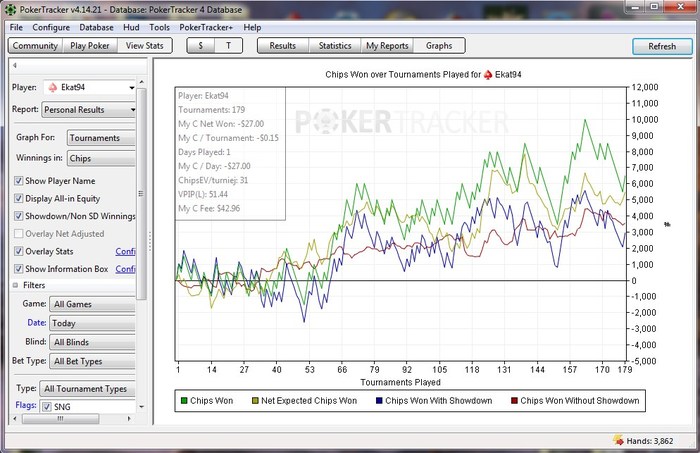Toggle Show Player Name checkbox

(19, 181)
